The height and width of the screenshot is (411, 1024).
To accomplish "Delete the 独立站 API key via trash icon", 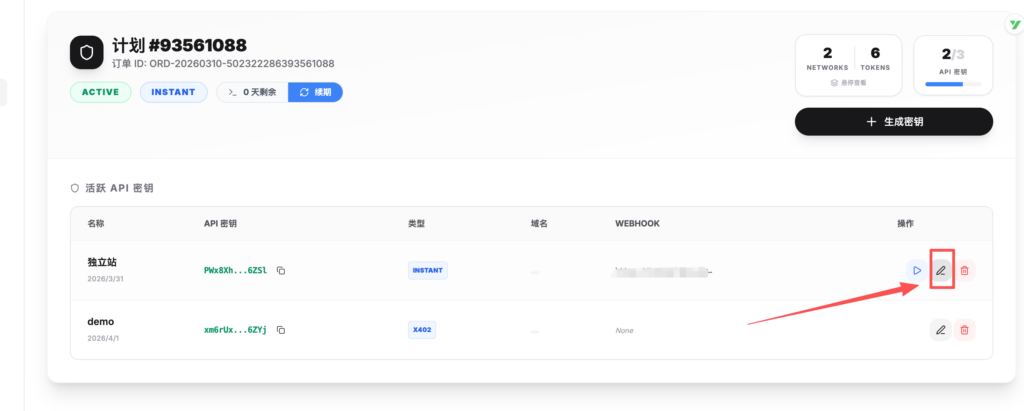I will [964, 270].
